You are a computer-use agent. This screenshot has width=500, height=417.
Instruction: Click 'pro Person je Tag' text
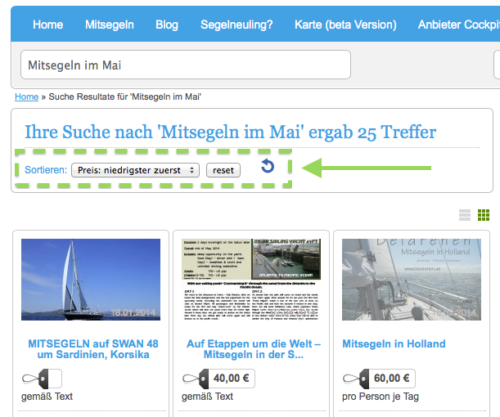pos(380,397)
